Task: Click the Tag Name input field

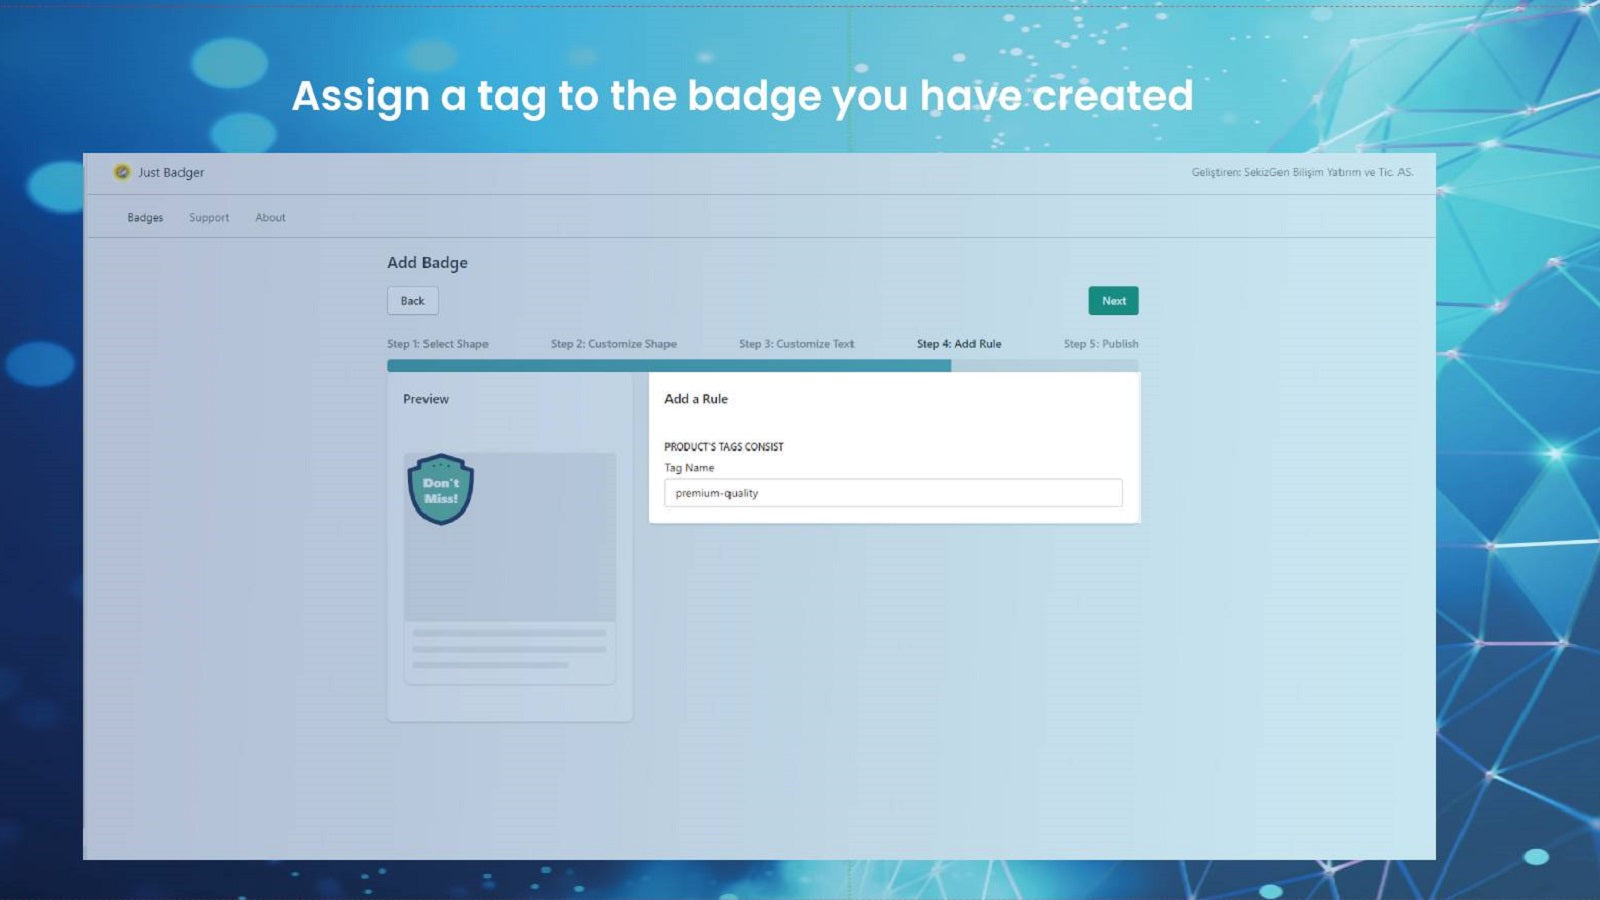Action: click(x=893, y=493)
